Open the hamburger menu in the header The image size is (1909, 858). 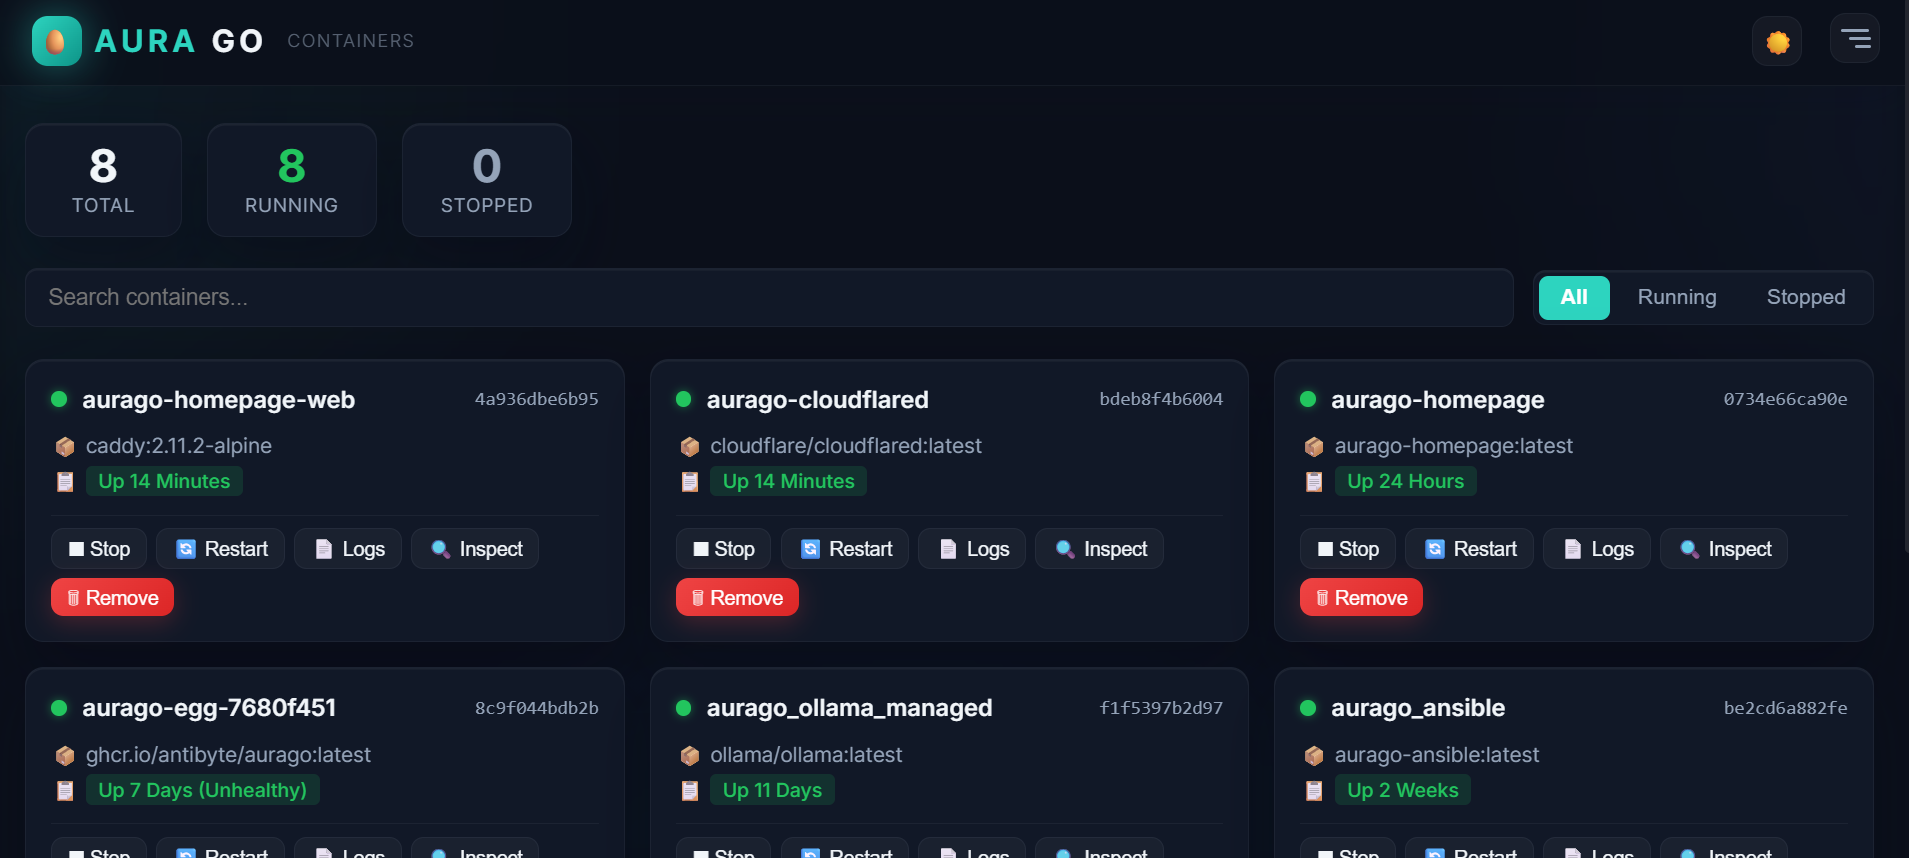(x=1855, y=39)
